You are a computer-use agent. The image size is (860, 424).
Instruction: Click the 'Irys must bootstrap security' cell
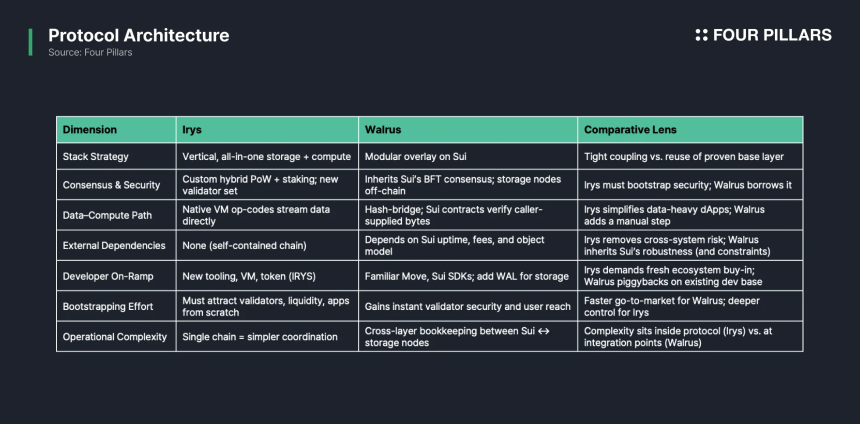click(690, 185)
